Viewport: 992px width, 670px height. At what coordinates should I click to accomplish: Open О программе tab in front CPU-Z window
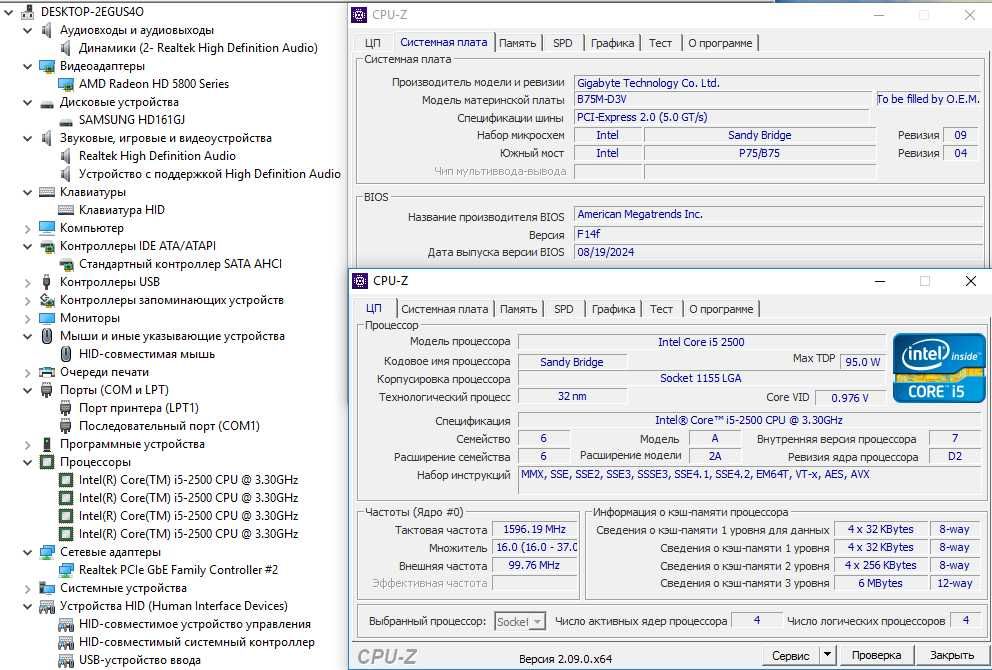pyautogui.click(x=721, y=309)
